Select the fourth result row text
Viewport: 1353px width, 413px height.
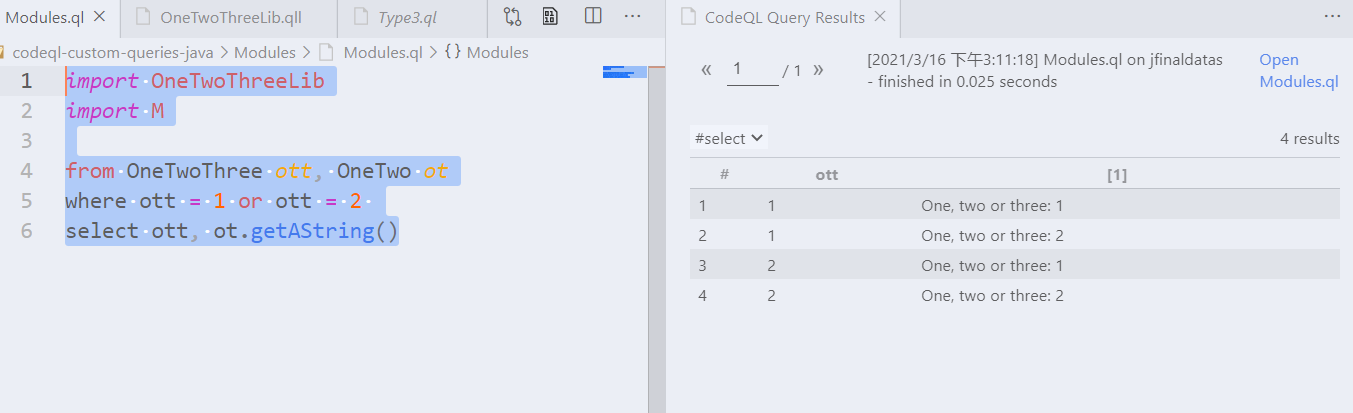(992, 296)
